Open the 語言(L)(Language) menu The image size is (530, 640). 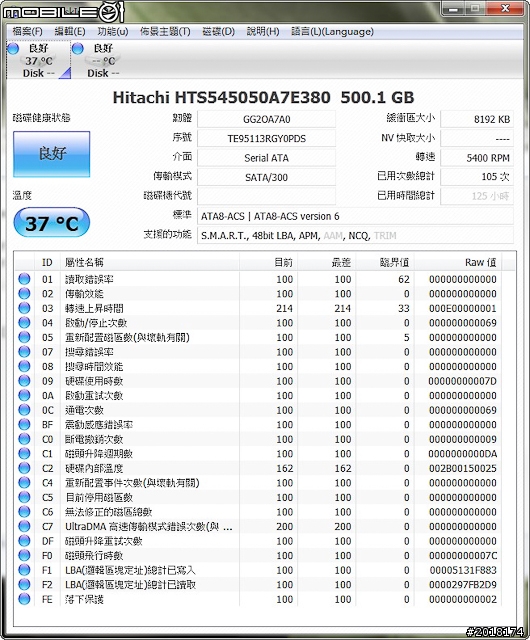(332, 31)
